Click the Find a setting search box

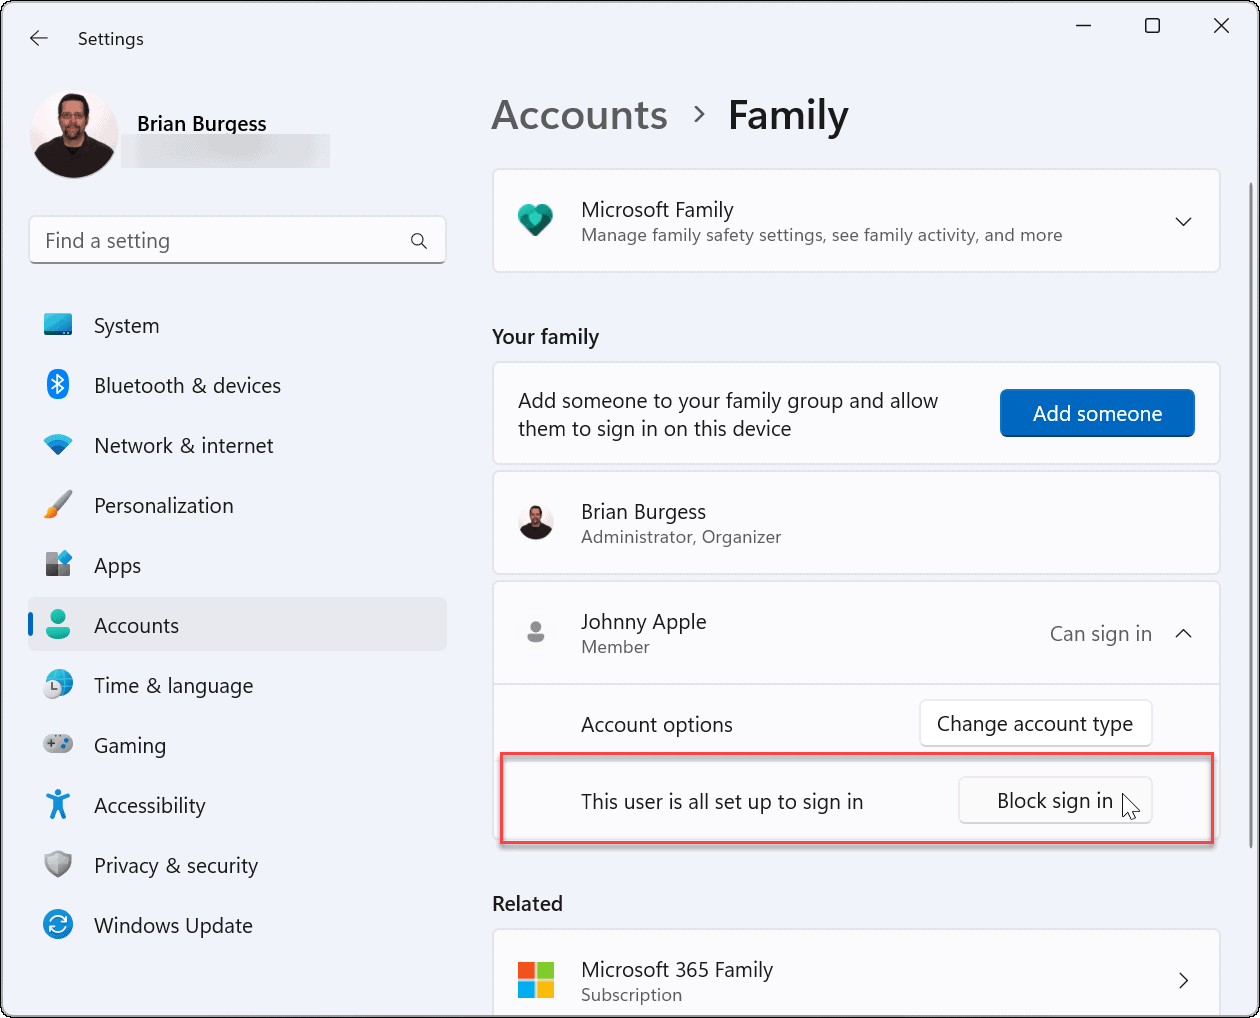pos(220,241)
